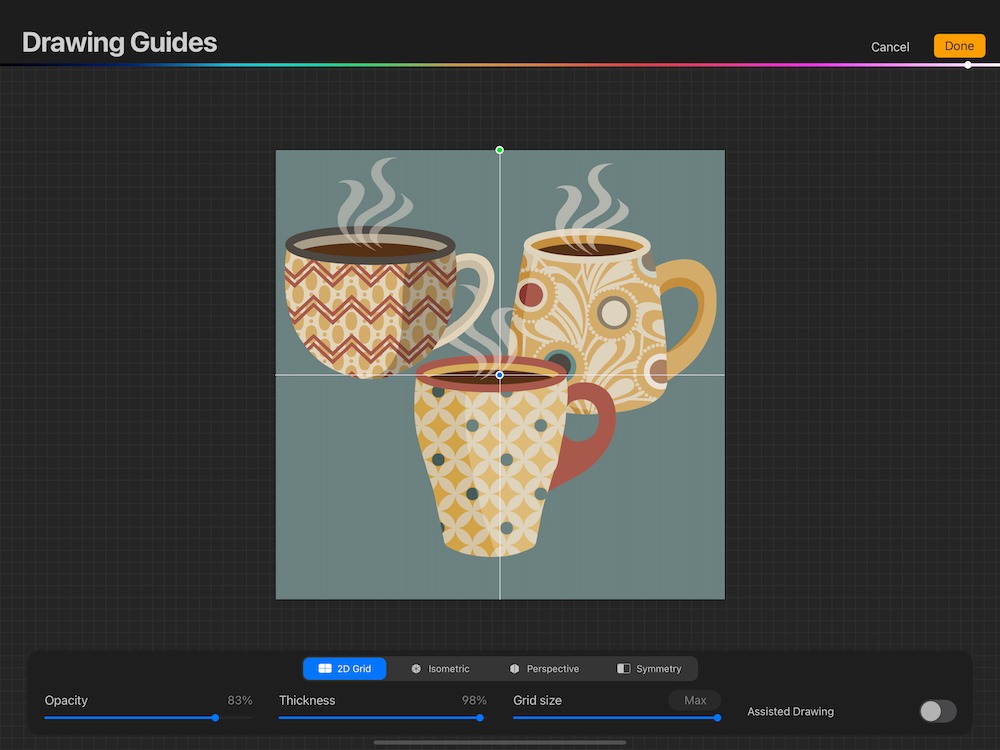Tap the Opacity 83% value
The width and height of the screenshot is (1000, 750).
(240, 700)
